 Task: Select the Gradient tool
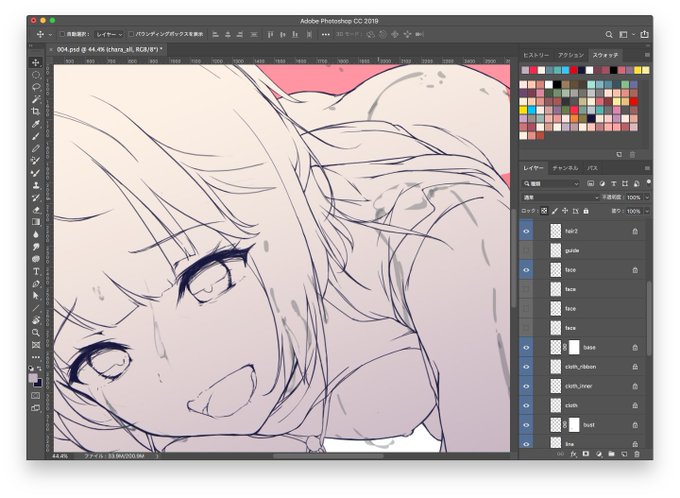coord(36,222)
